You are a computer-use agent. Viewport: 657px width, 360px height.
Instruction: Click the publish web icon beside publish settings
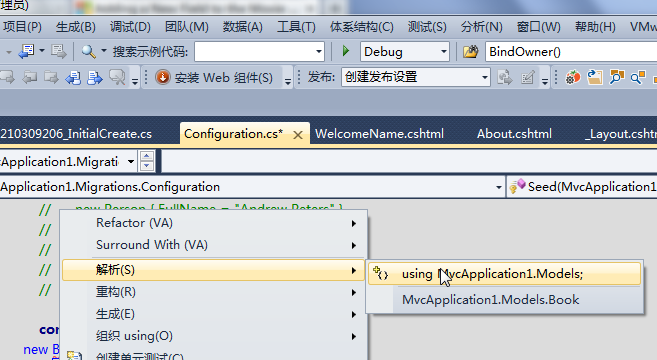point(505,78)
